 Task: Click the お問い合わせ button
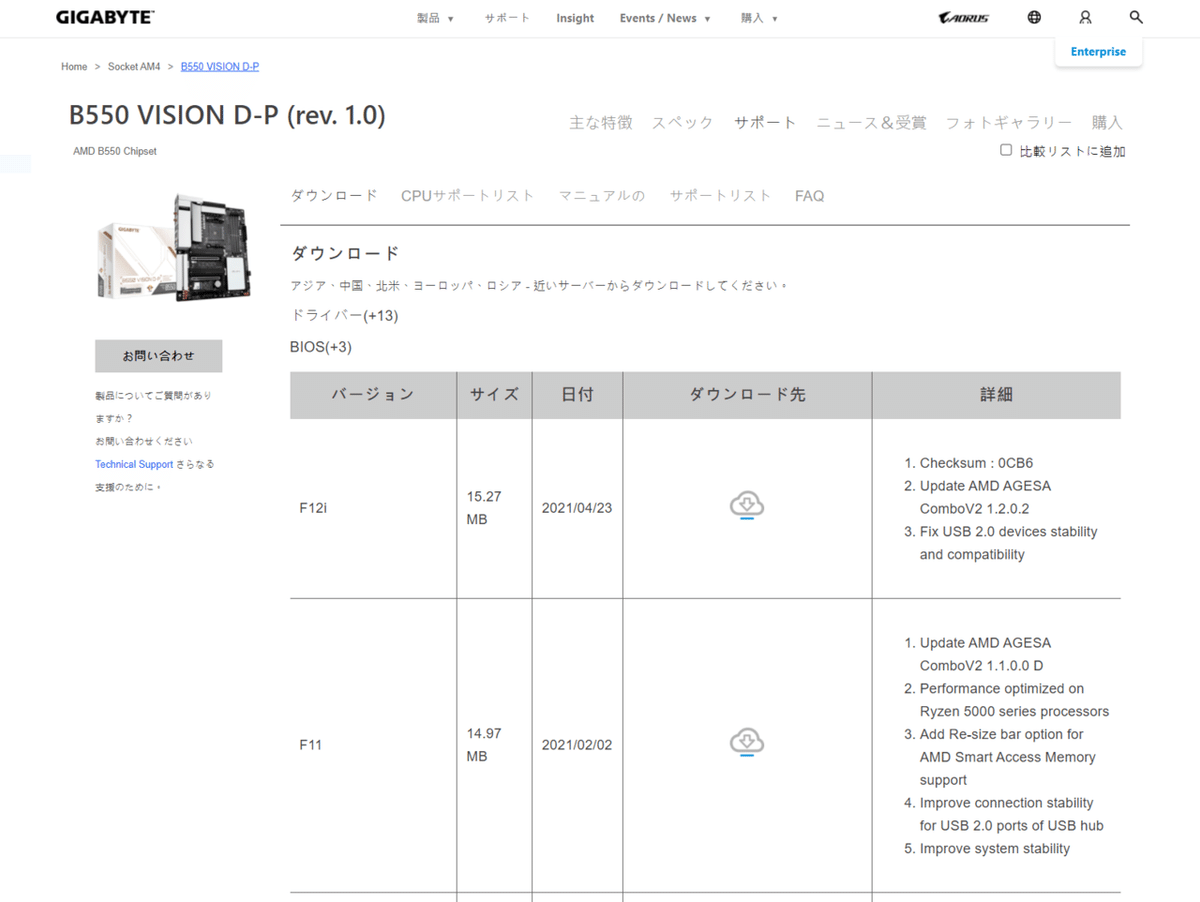click(159, 356)
